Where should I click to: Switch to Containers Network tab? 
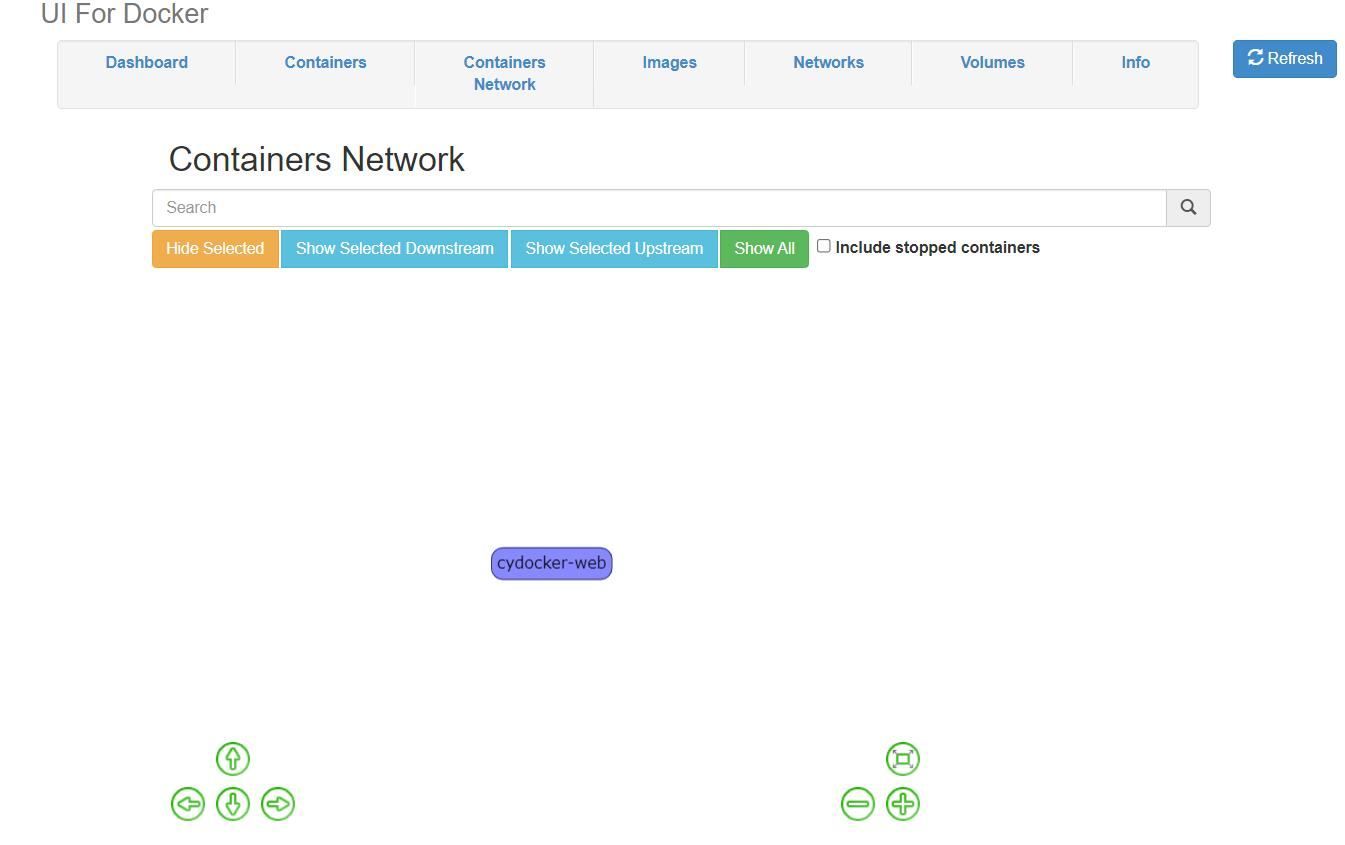pos(505,73)
